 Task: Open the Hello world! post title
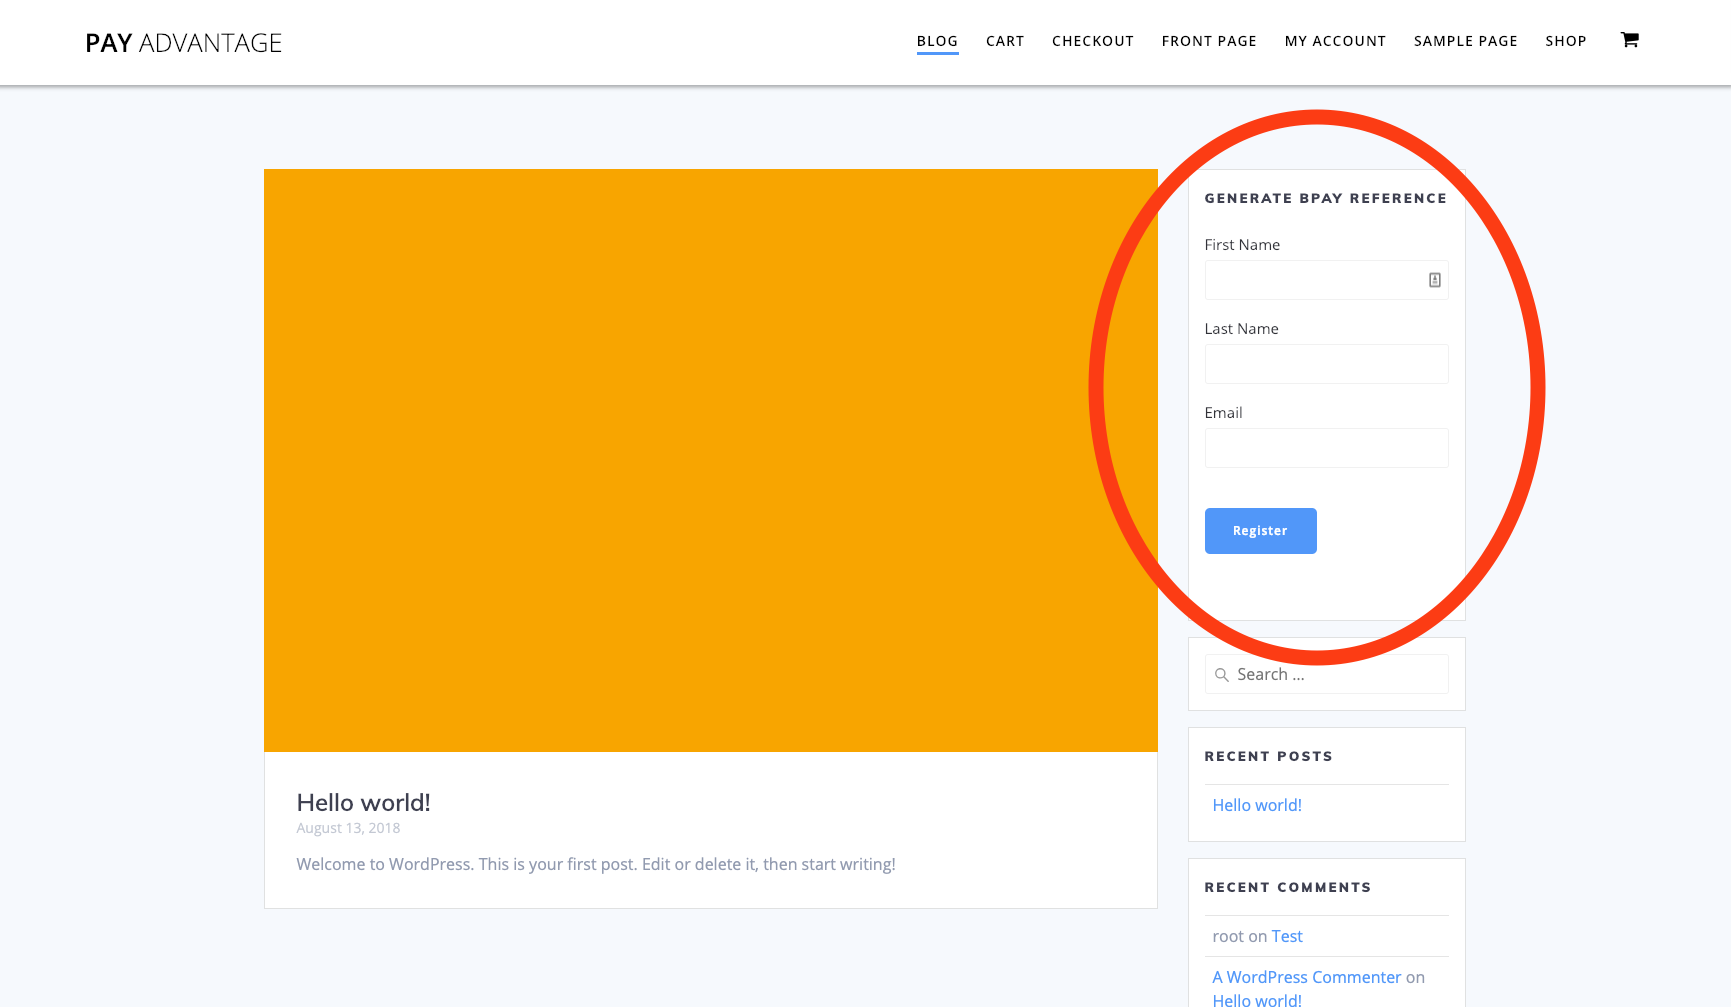[363, 803]
